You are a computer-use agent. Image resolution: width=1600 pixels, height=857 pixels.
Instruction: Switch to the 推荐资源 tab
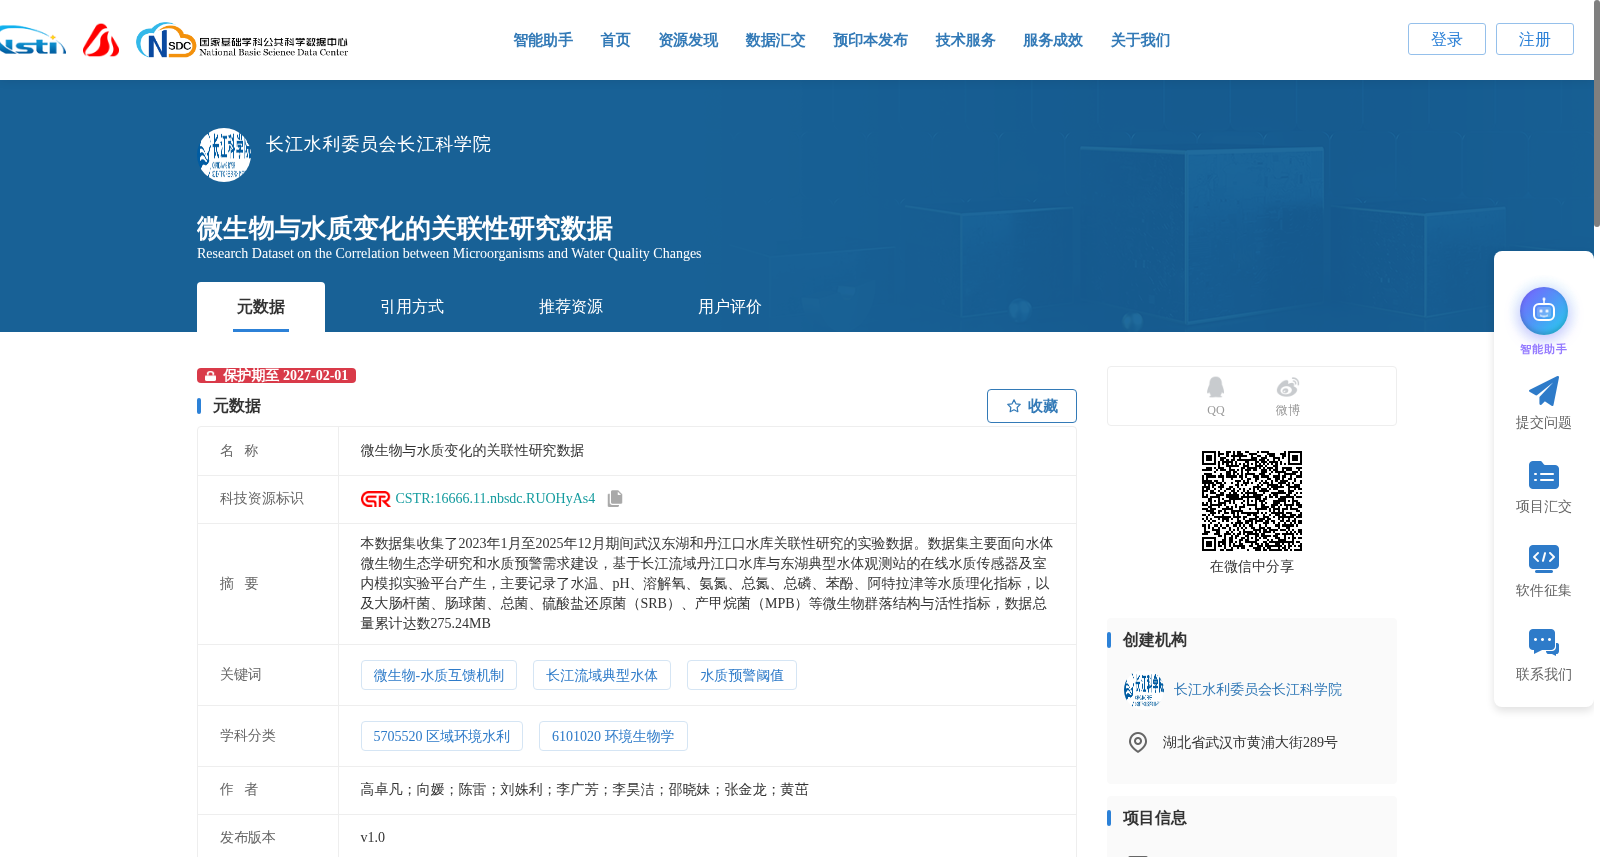click(571, 307)
